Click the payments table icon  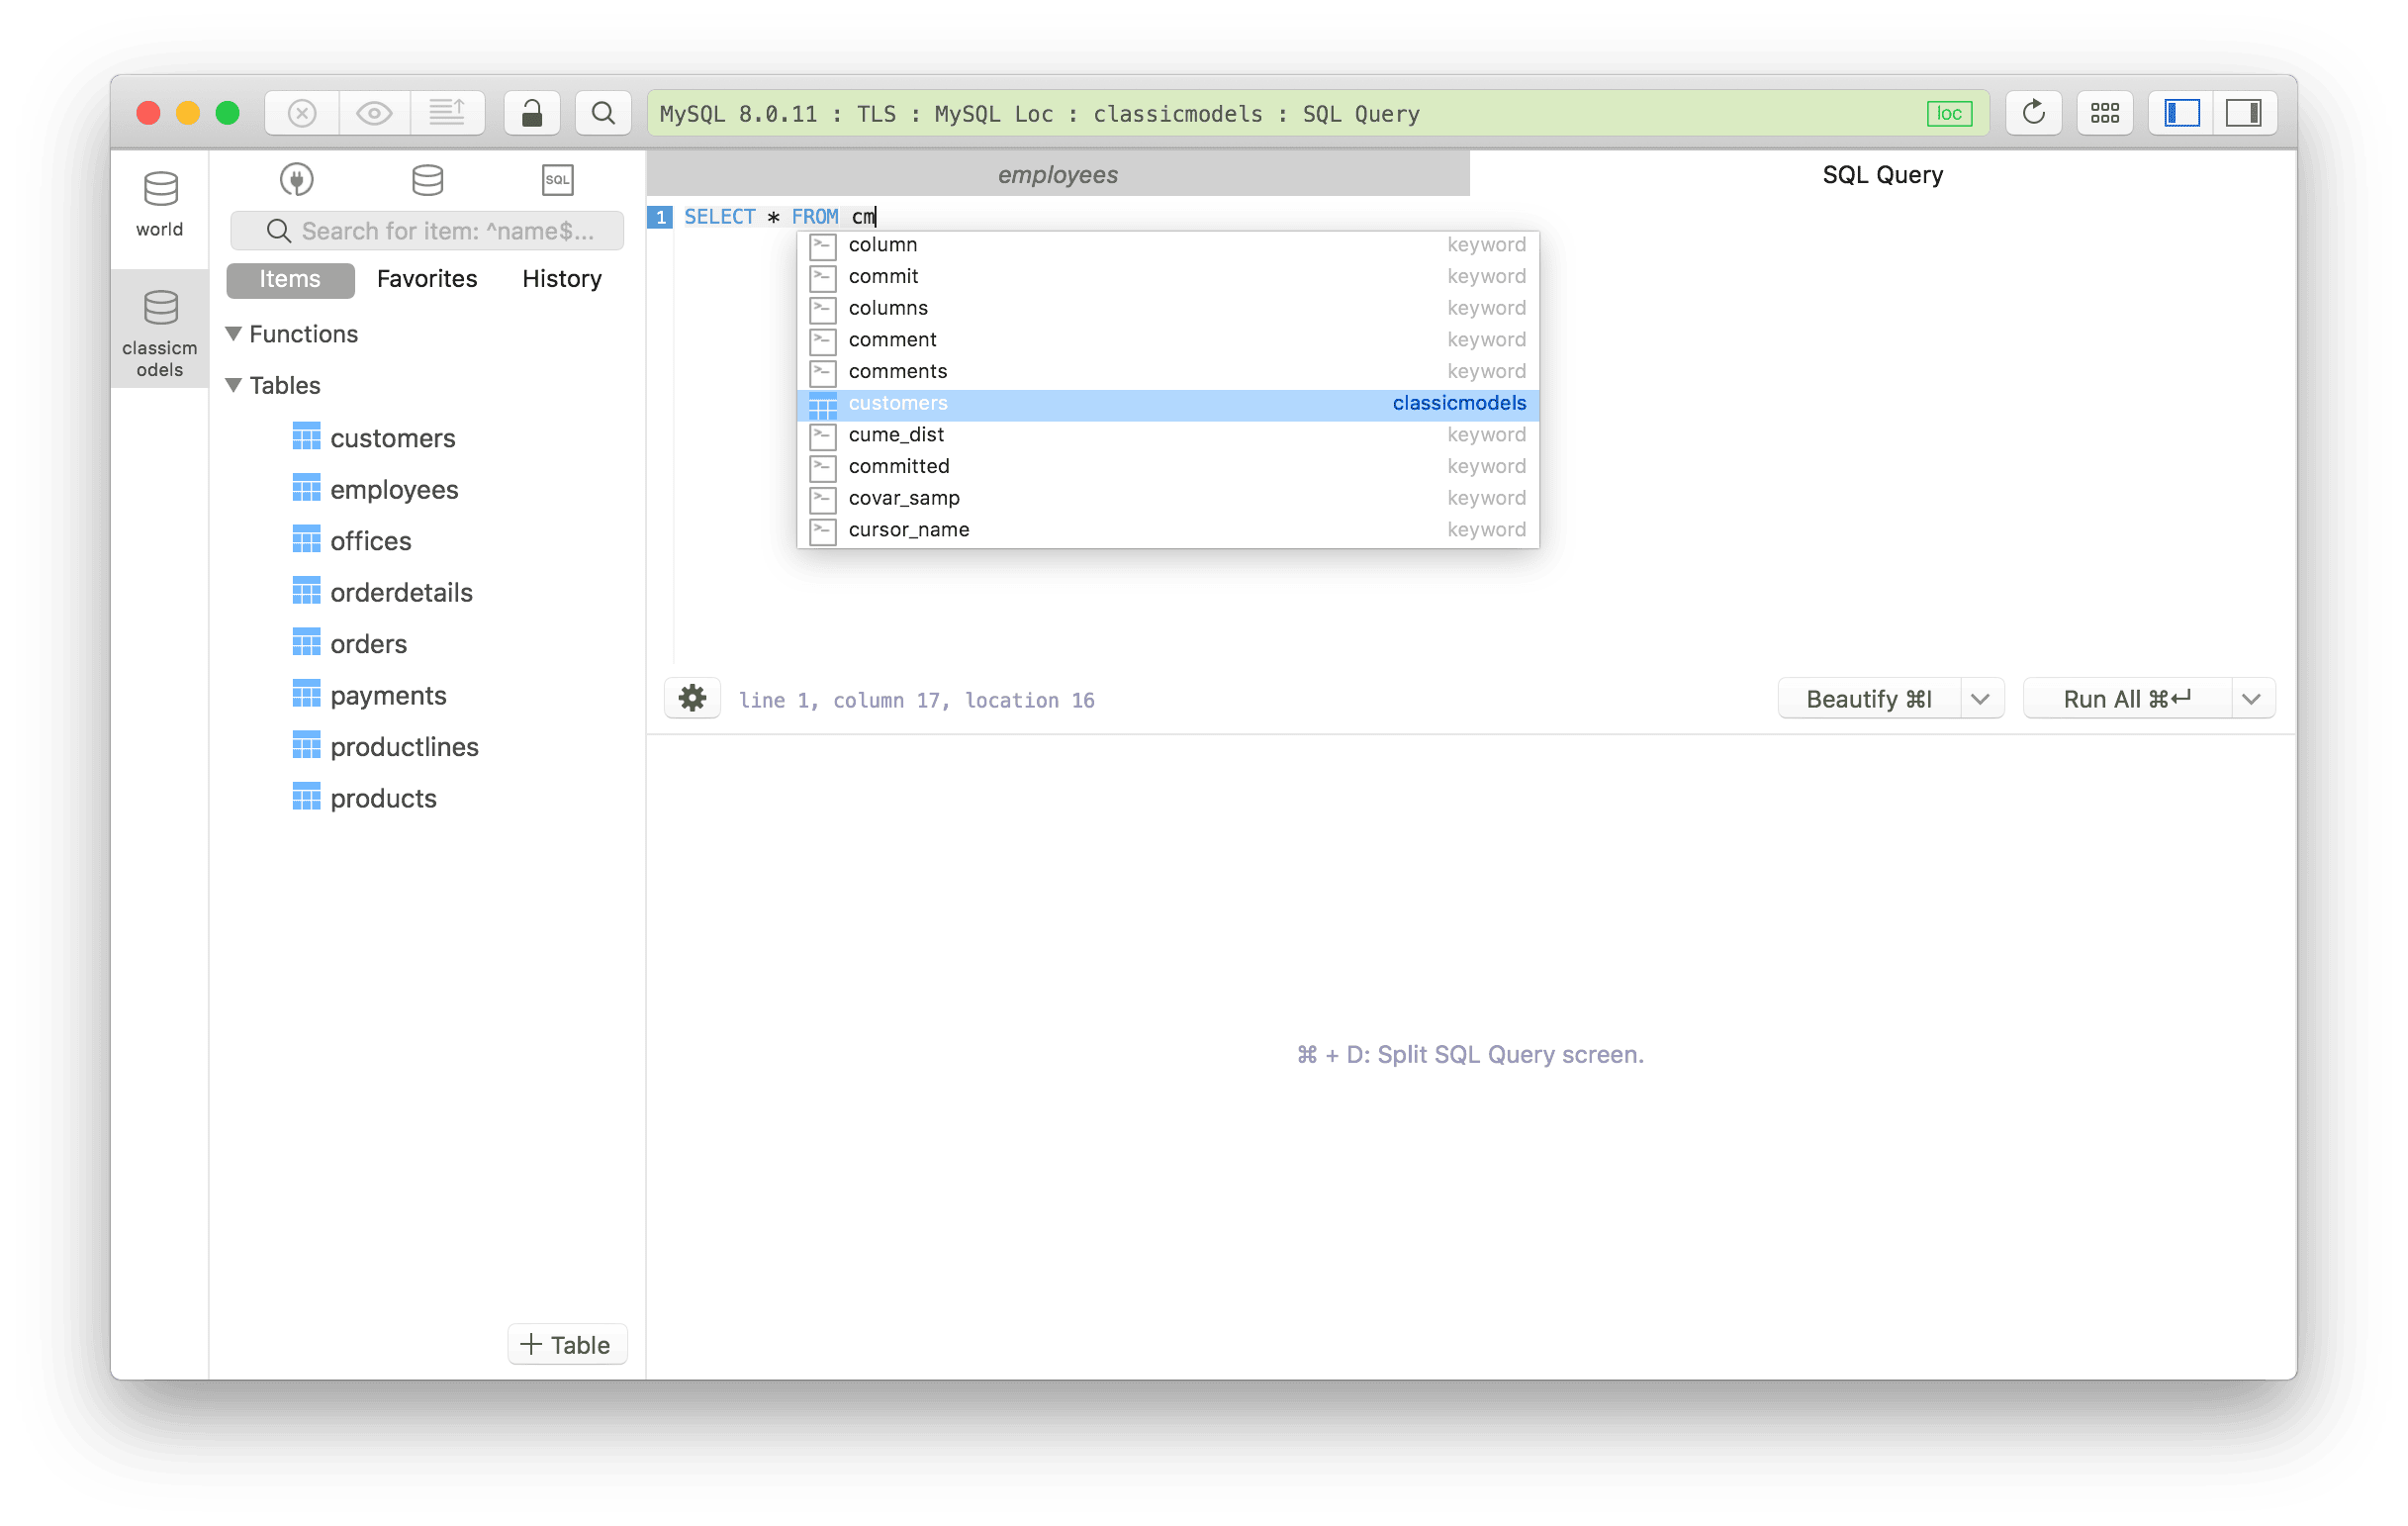(x=306, y=695)
